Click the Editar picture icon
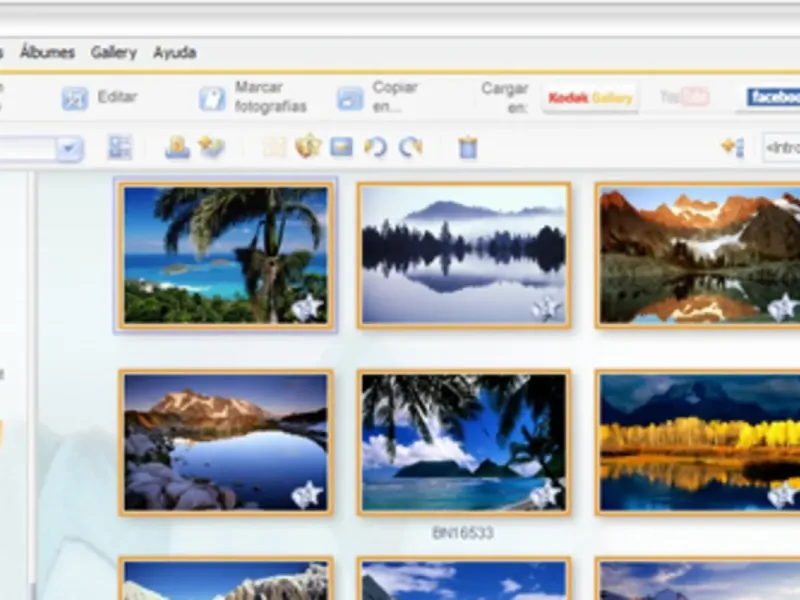This screenshot has width=800, height=600. click(x=75, y=98)
